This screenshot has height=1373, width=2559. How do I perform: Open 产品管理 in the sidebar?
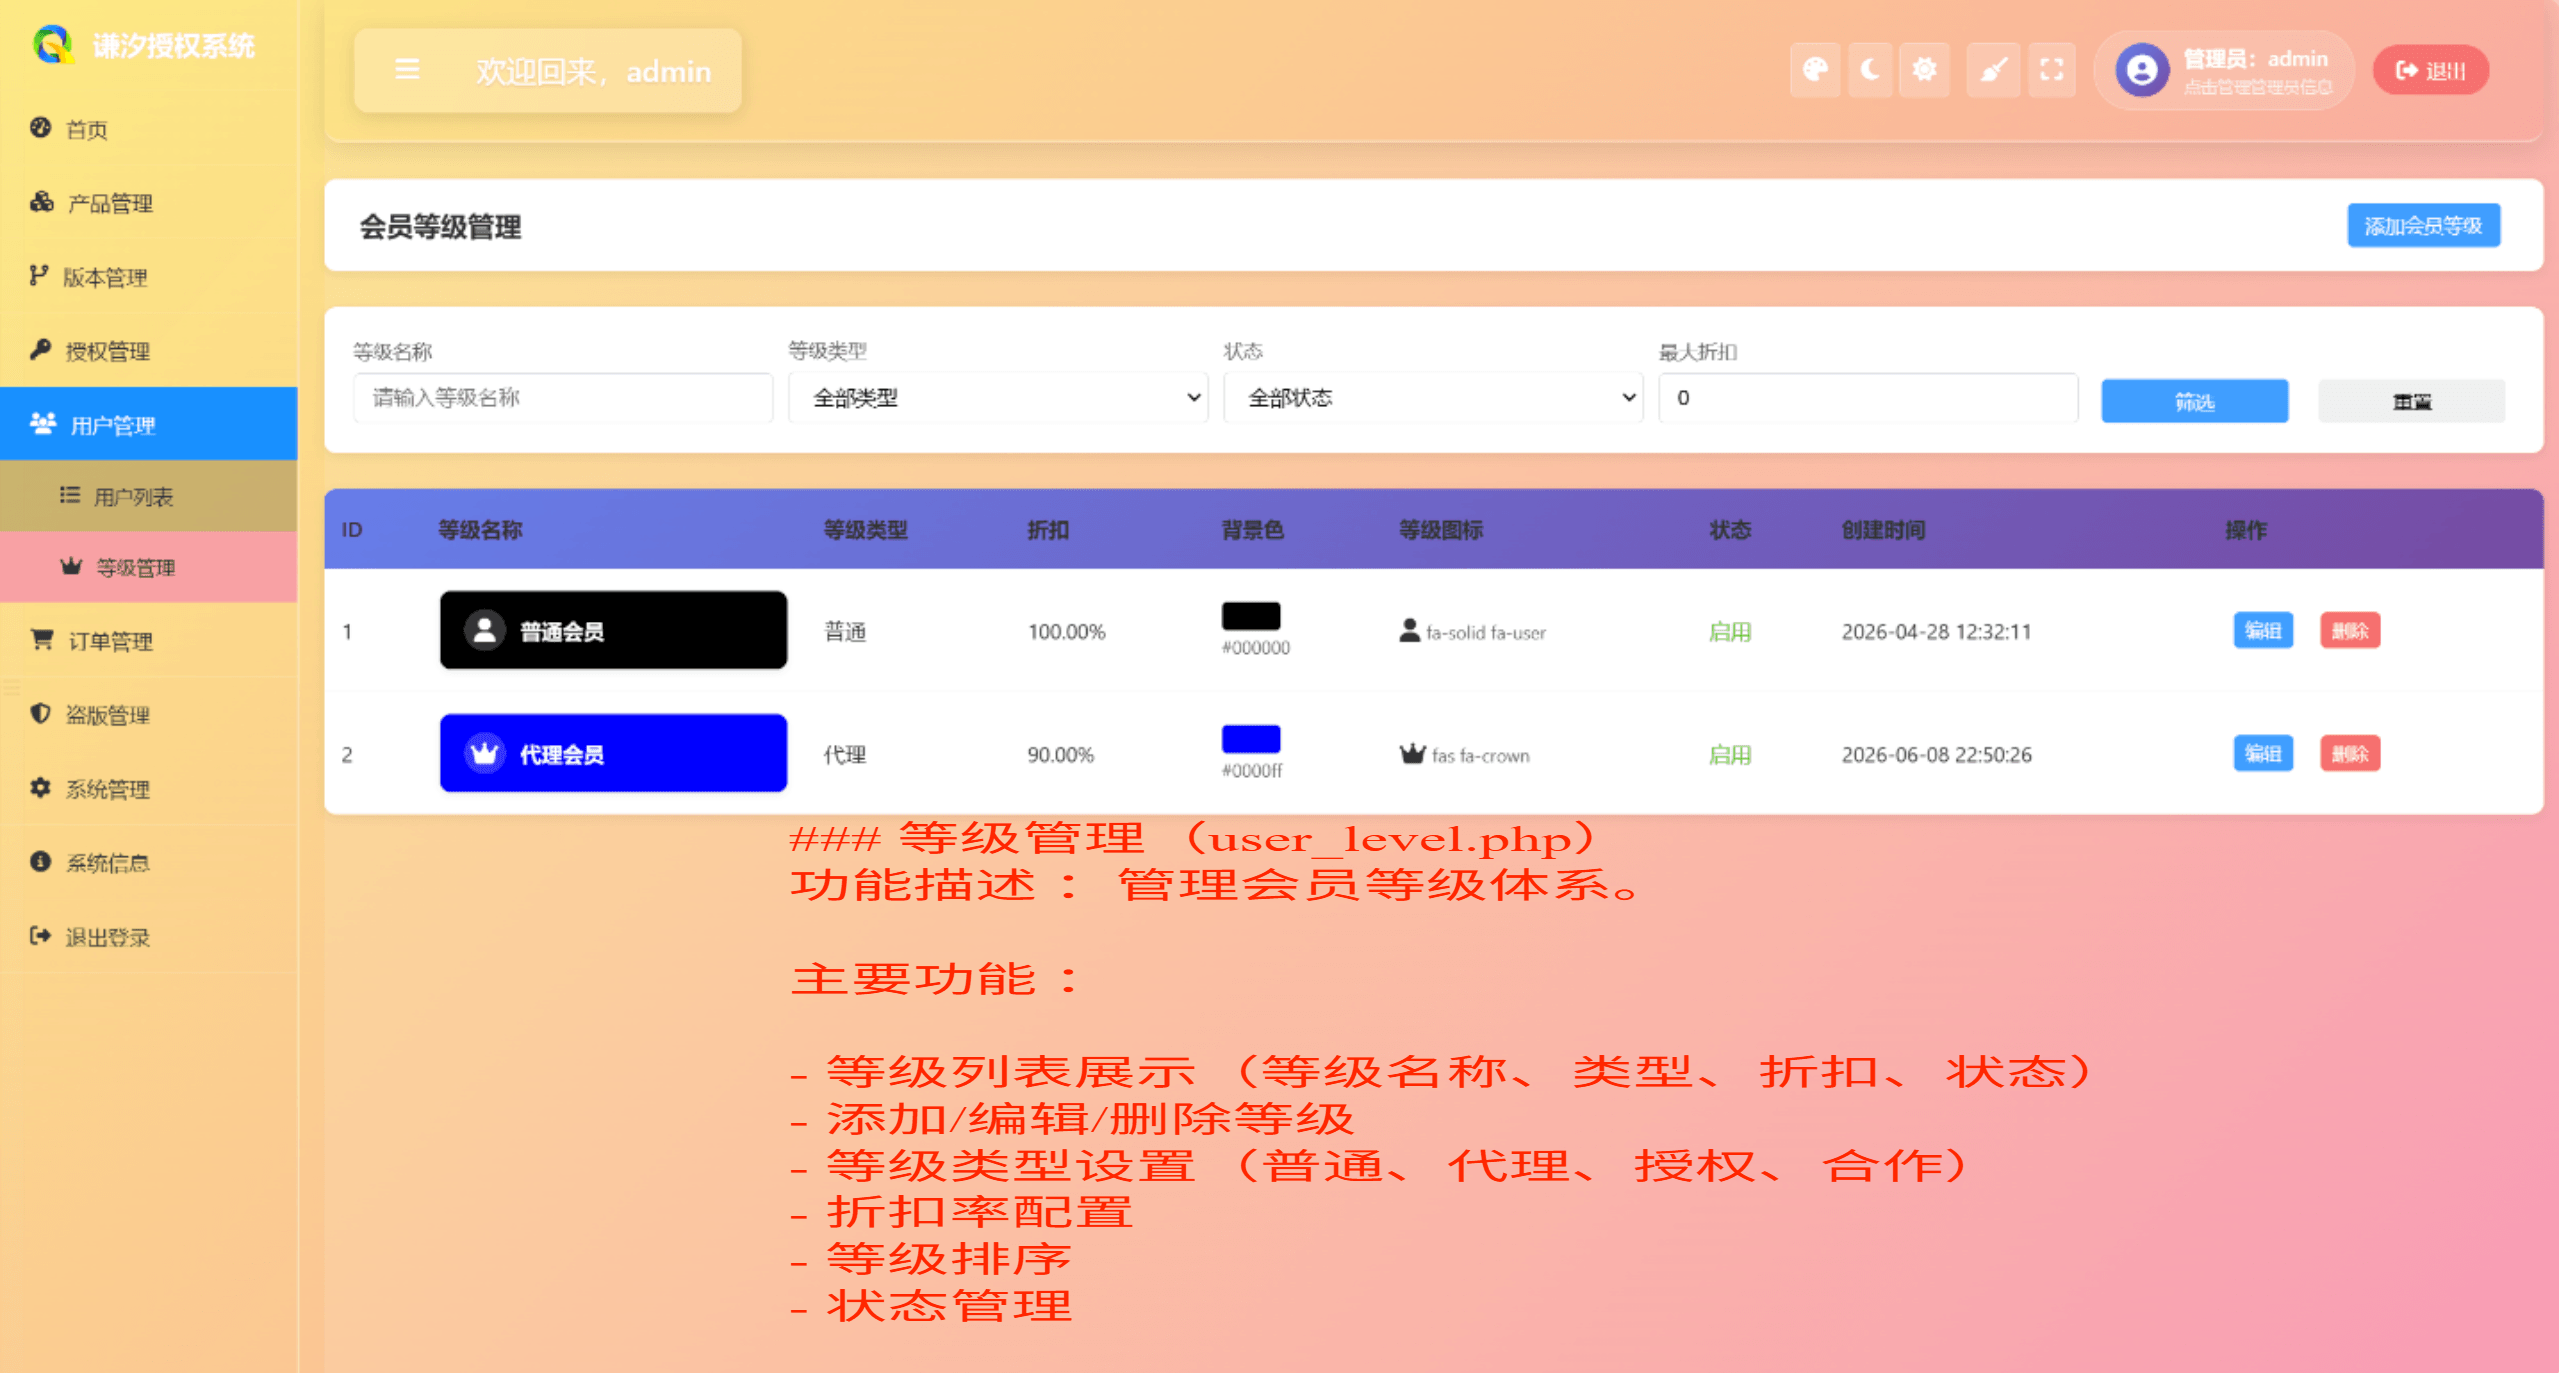[149, 203]
